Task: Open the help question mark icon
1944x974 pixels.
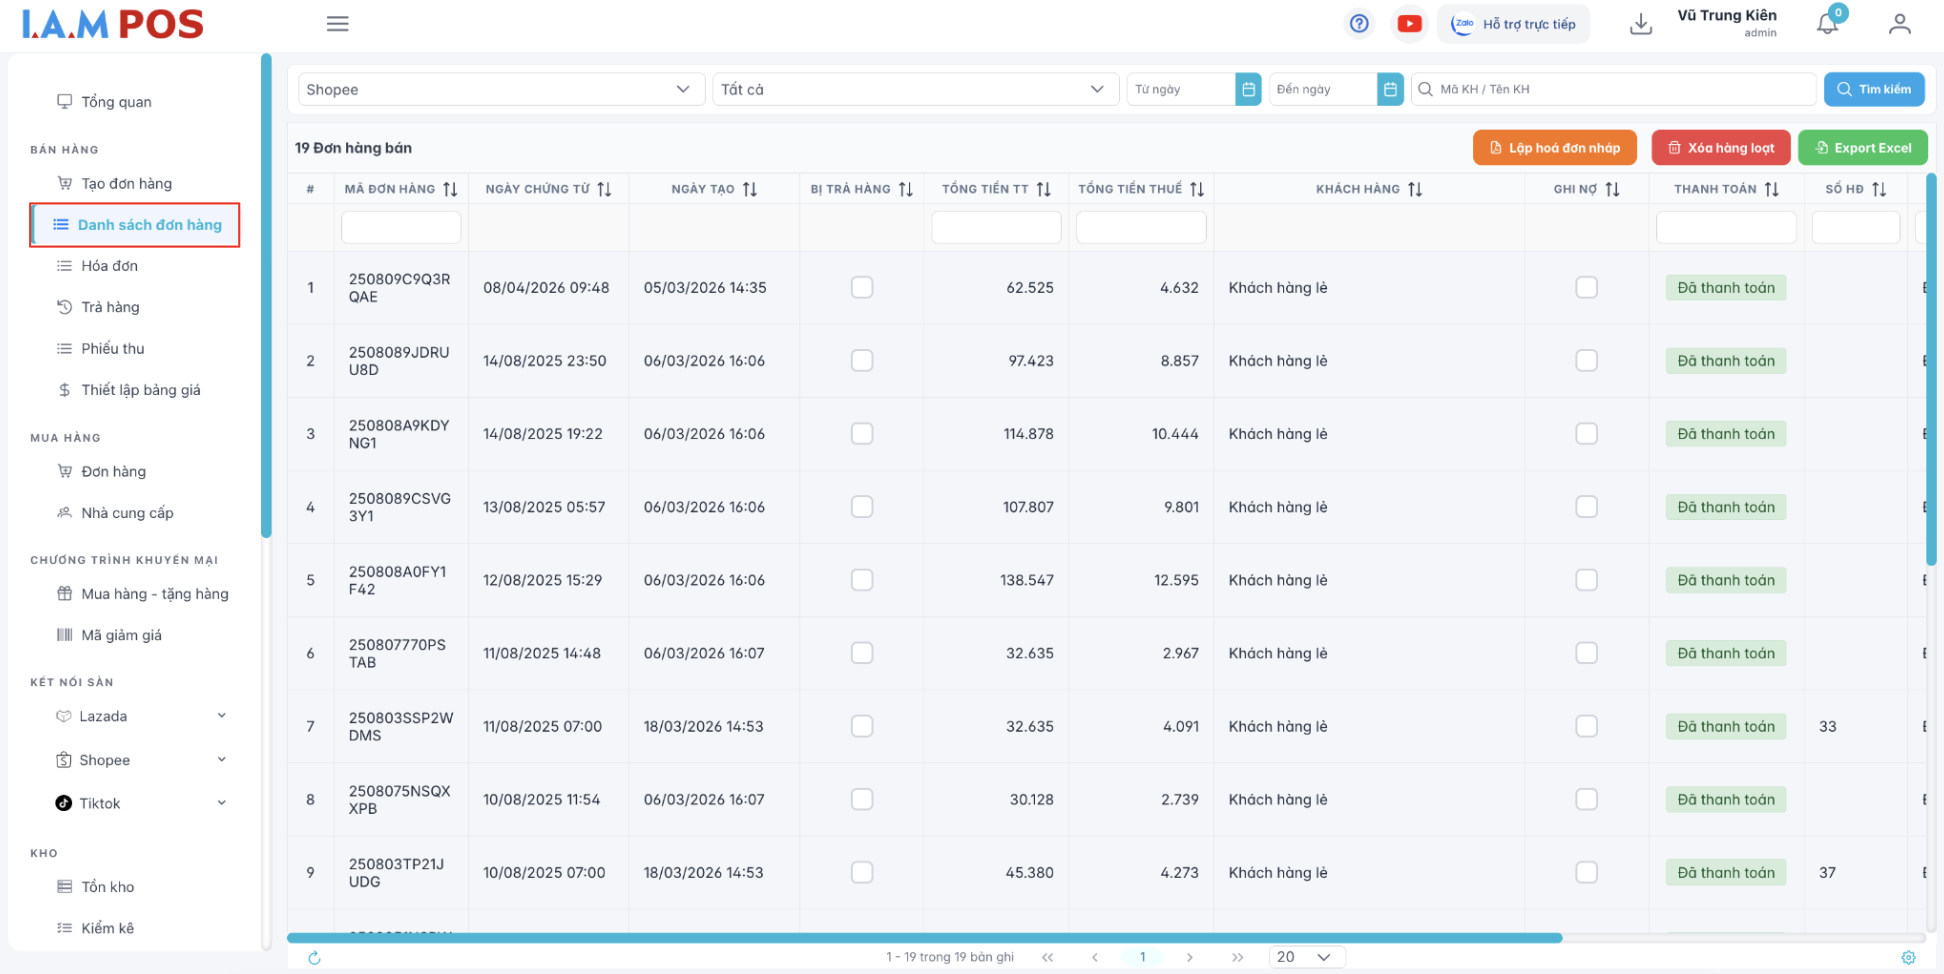Action: coord(1358,24)
